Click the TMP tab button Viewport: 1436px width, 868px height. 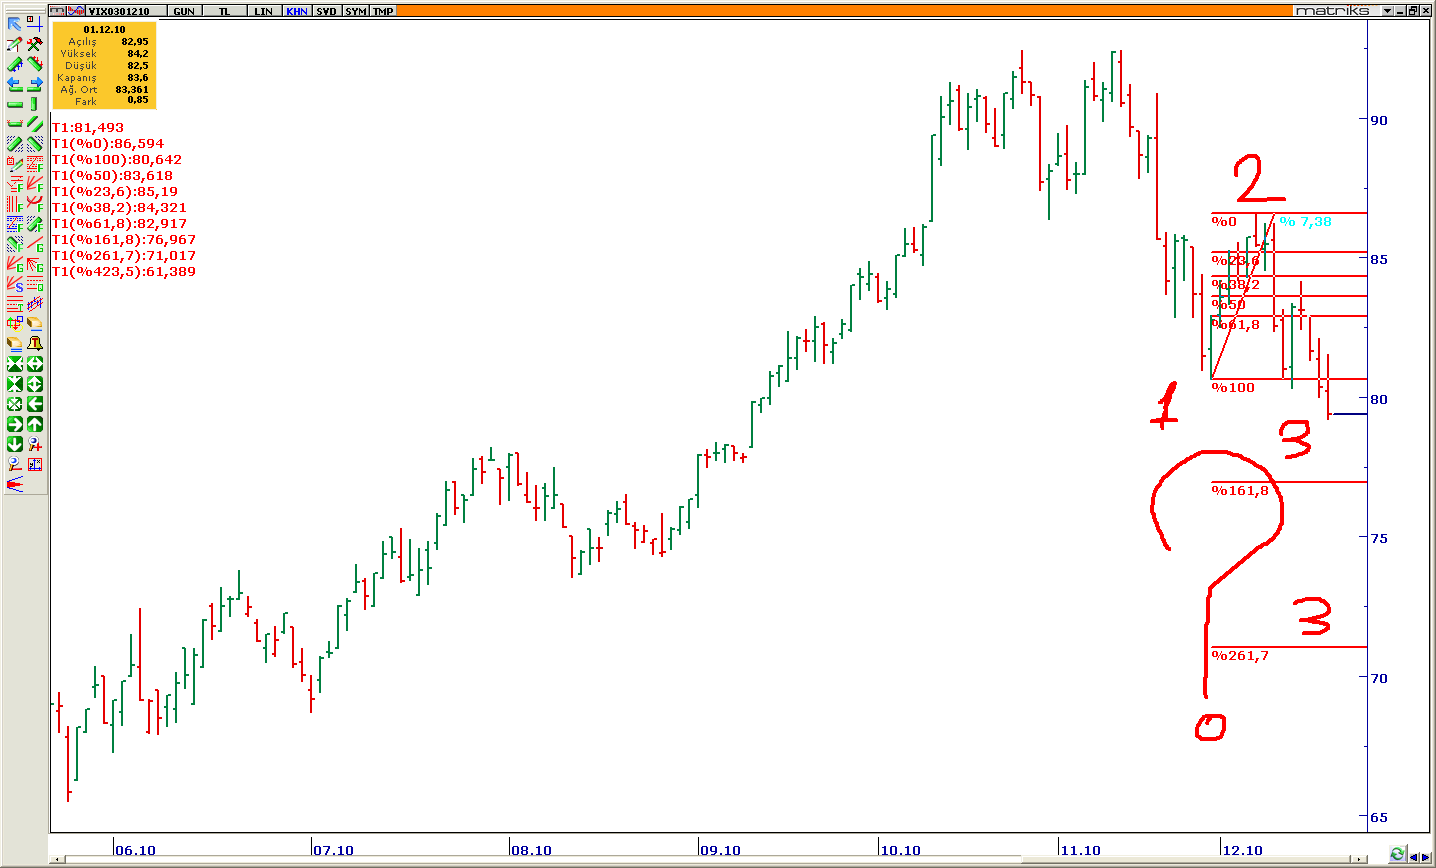[x=383, y=11]
